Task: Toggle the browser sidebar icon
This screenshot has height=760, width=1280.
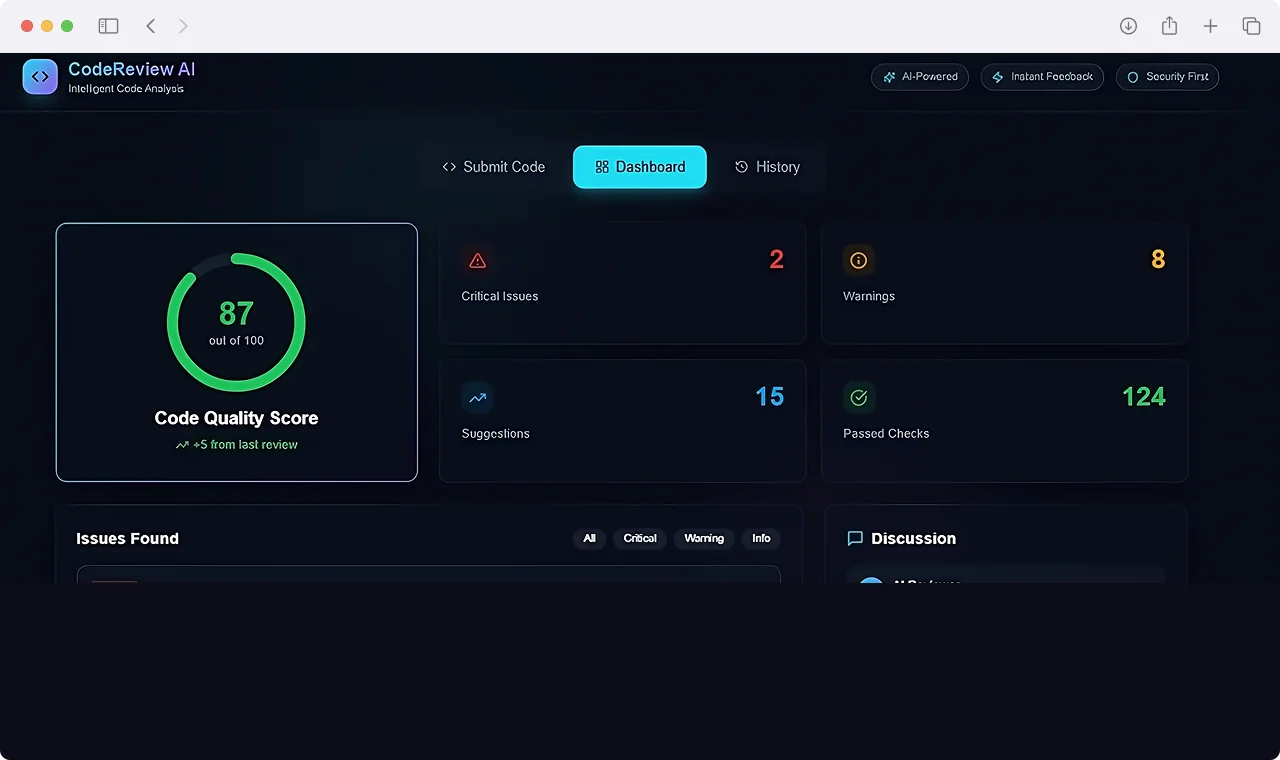Action: point(108,26)
